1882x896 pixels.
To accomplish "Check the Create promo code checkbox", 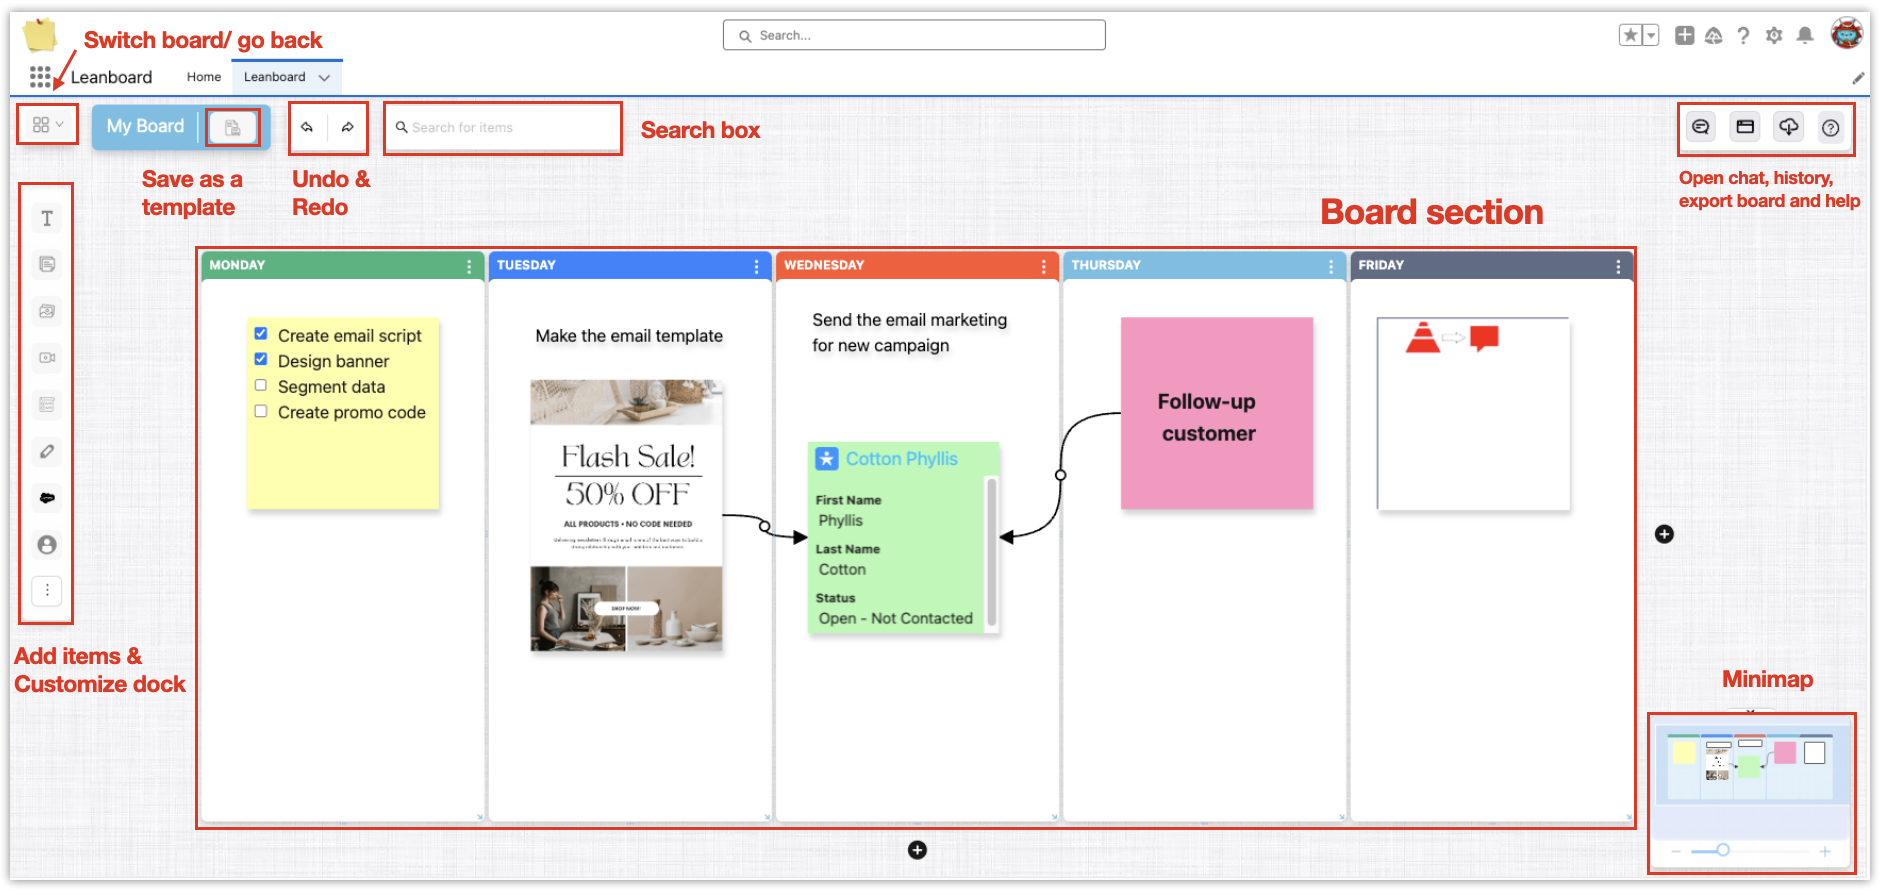I will pos(261,411).
